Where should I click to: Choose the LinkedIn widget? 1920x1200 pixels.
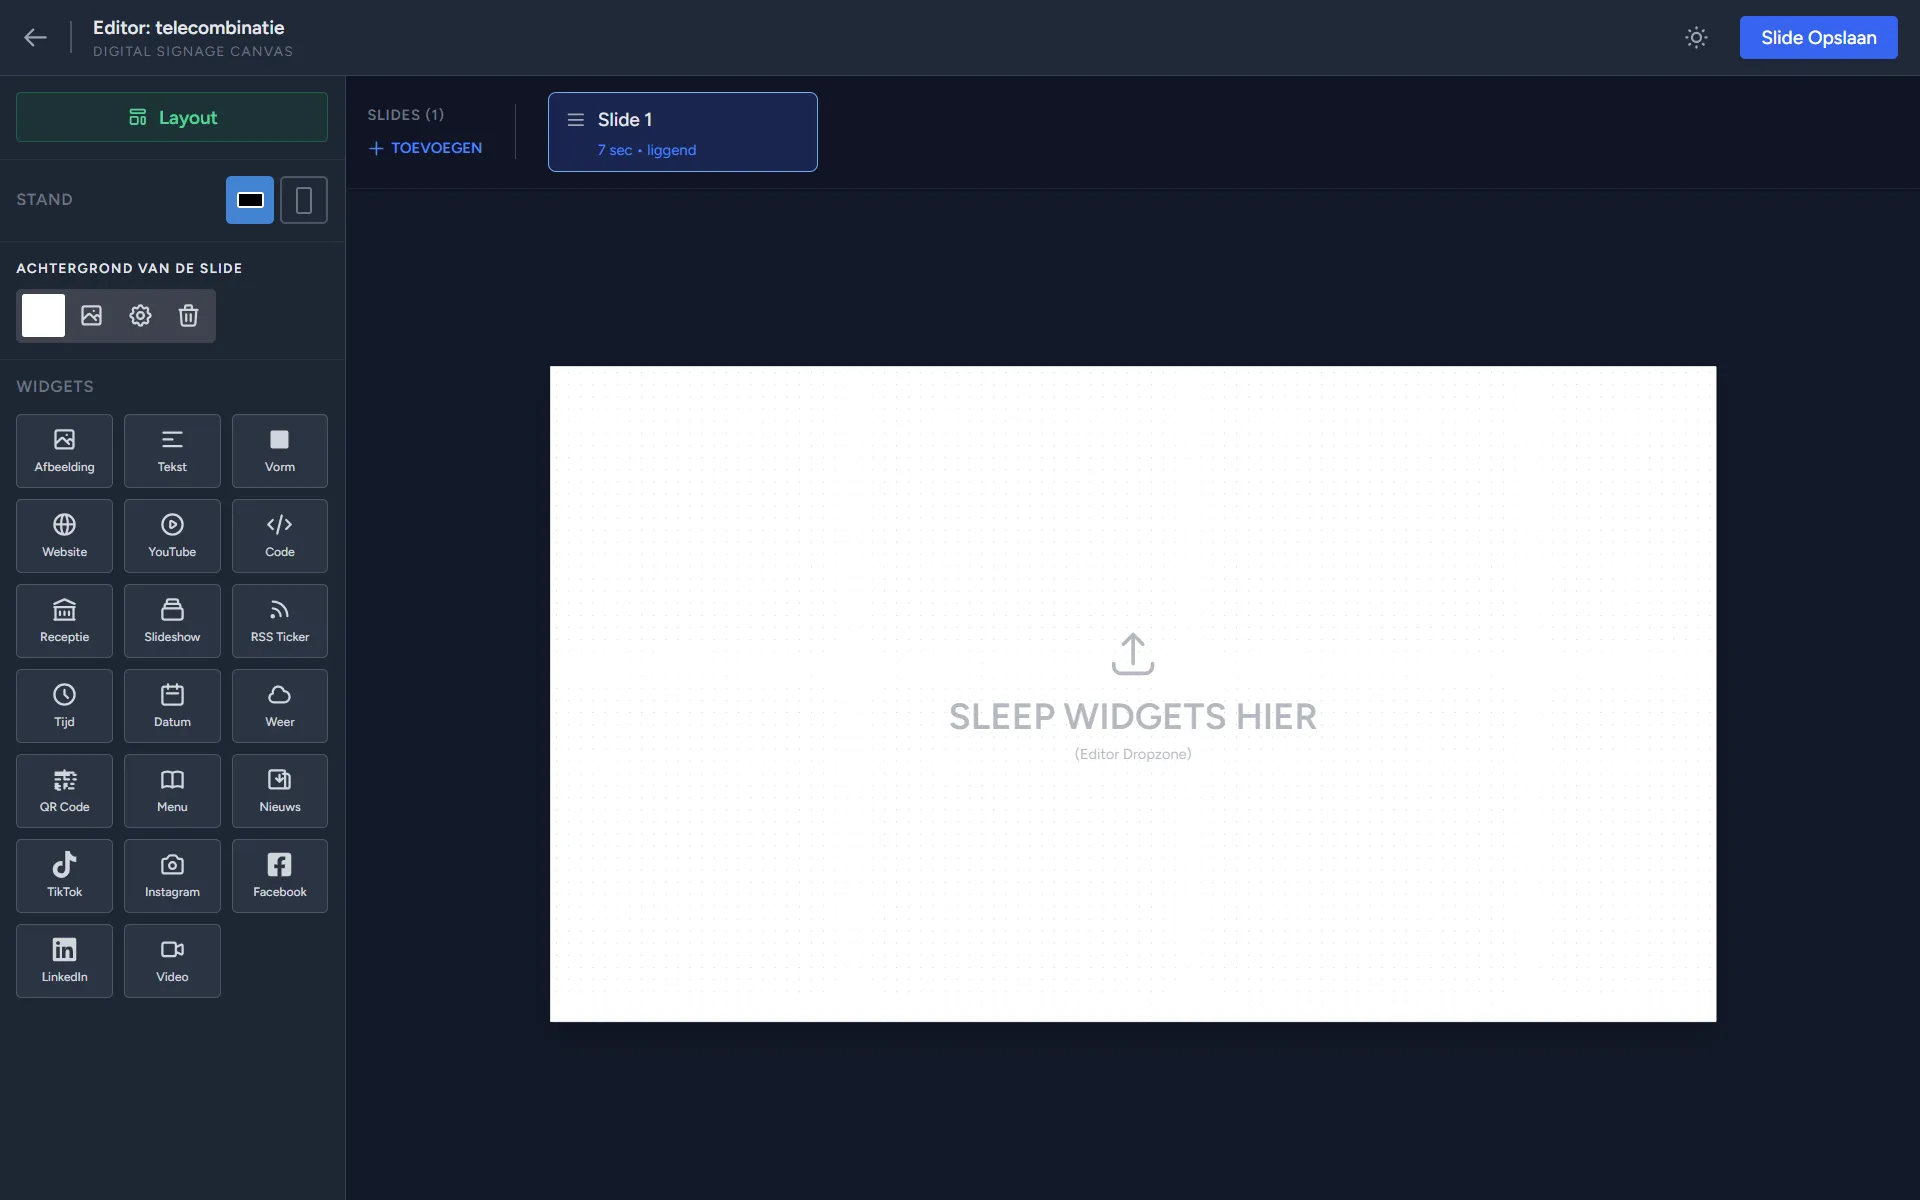pos(64,961)
